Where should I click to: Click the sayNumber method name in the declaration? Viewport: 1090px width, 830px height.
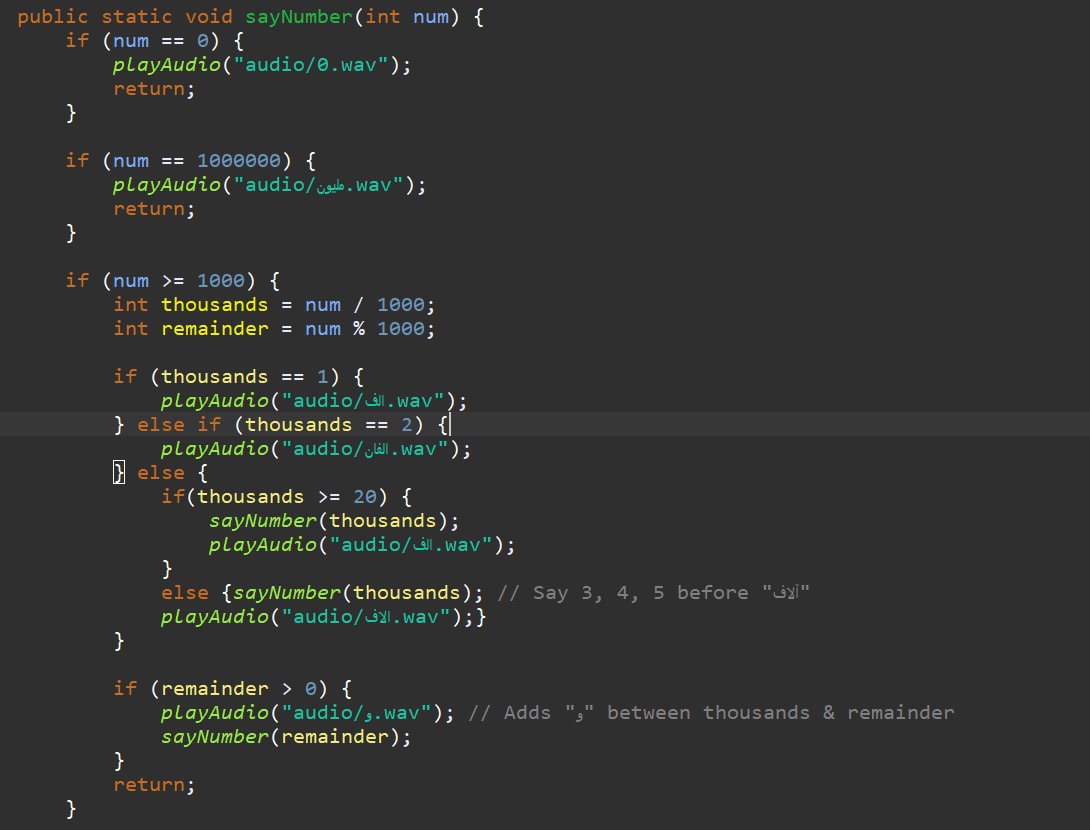coord(304,17)
